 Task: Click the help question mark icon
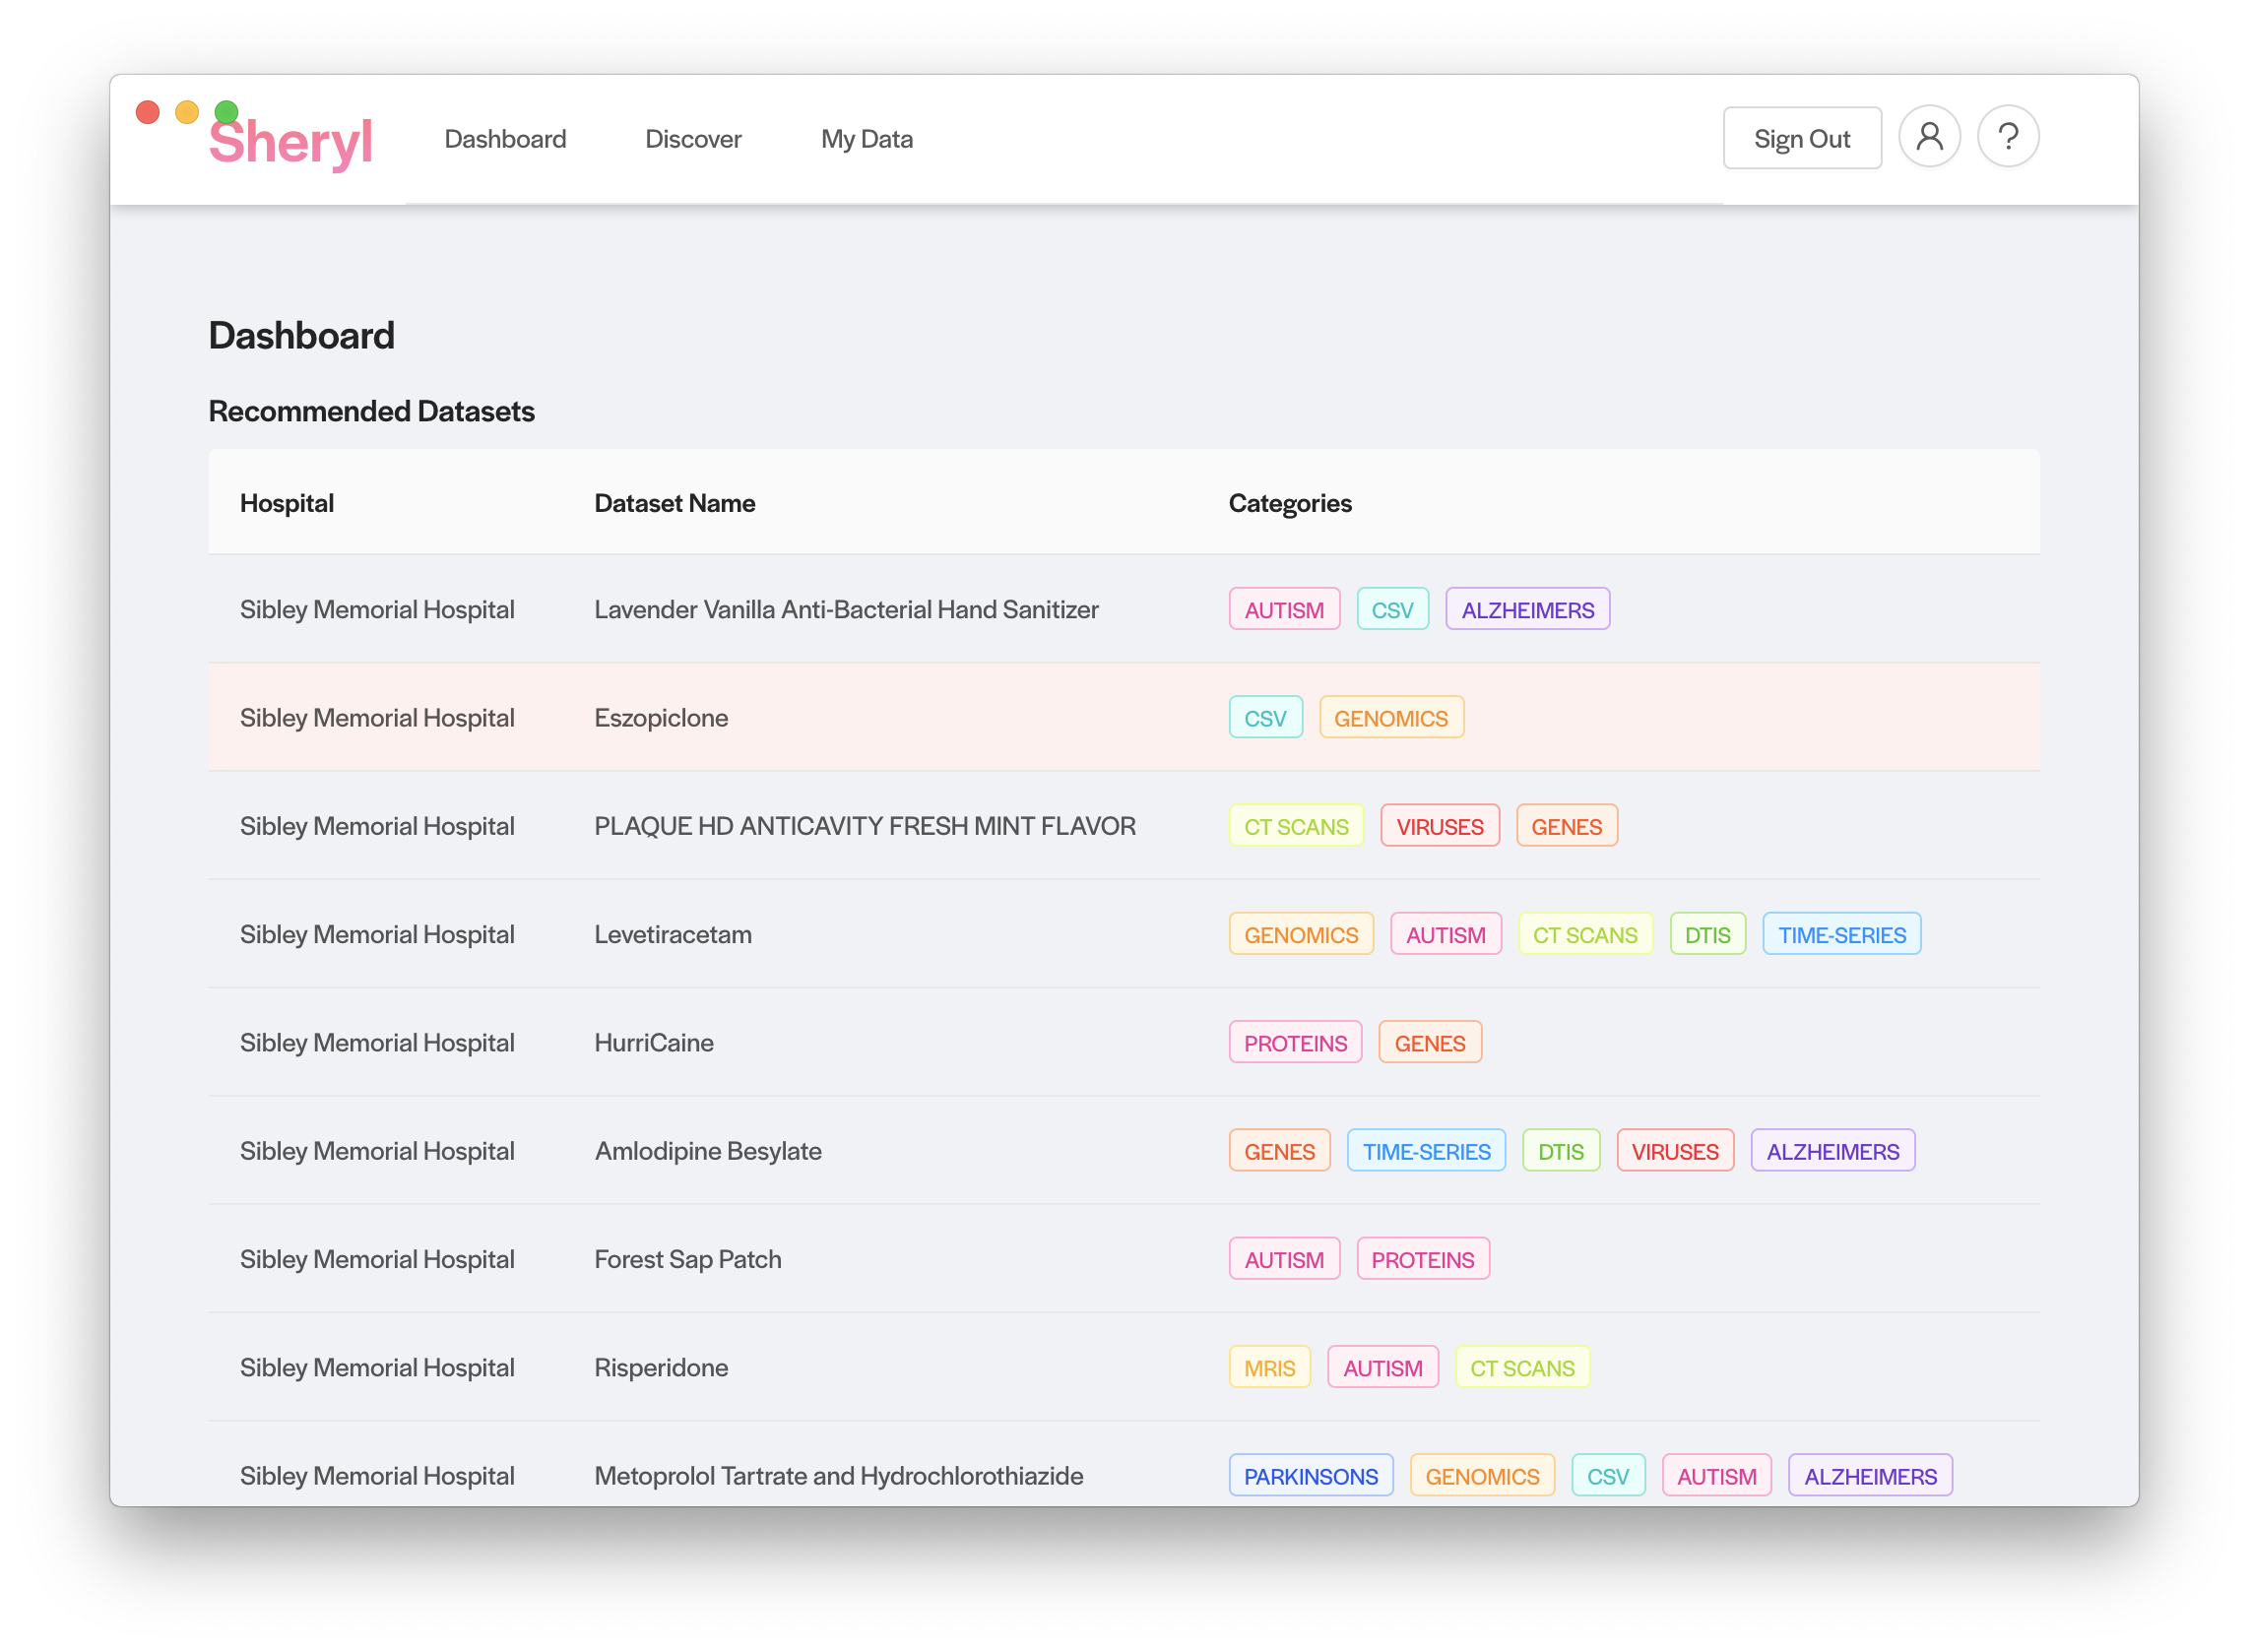point(2007,137)
